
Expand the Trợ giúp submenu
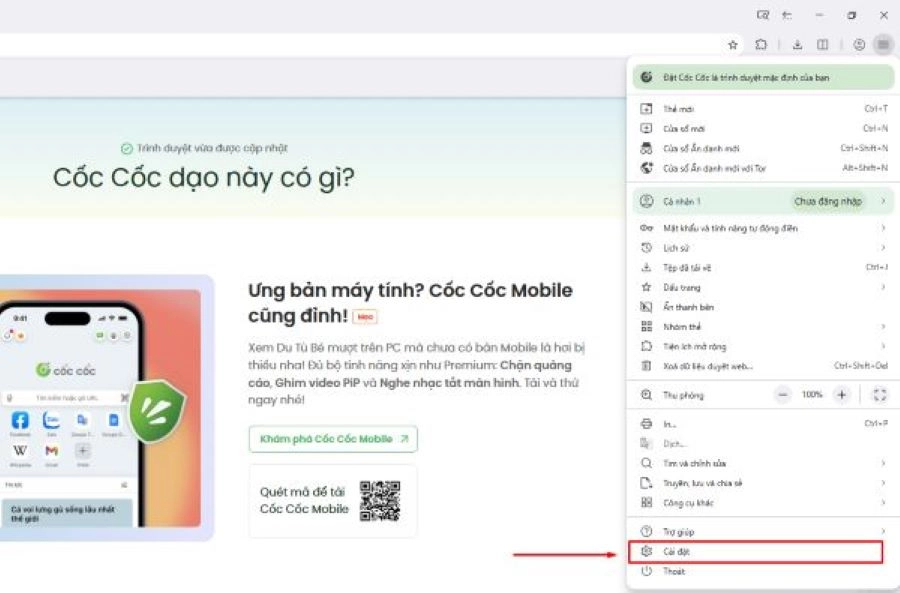pyautogui.click(x=763, y=532)
